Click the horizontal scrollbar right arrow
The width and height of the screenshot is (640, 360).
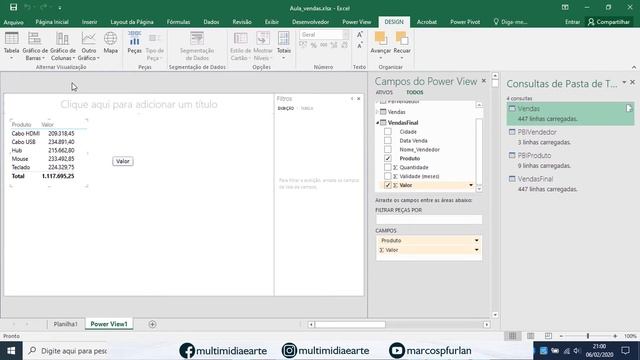487,324
